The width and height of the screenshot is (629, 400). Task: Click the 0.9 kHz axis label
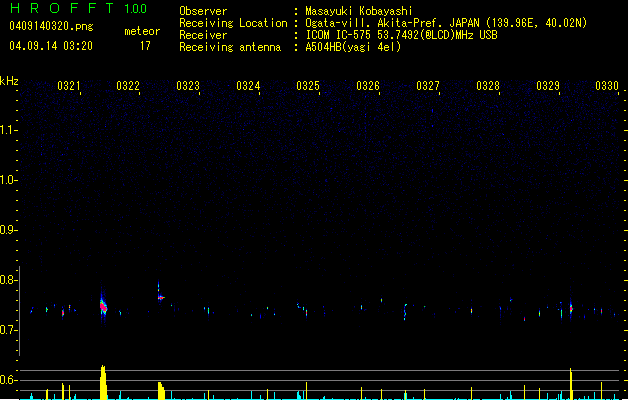pos(8,230)
